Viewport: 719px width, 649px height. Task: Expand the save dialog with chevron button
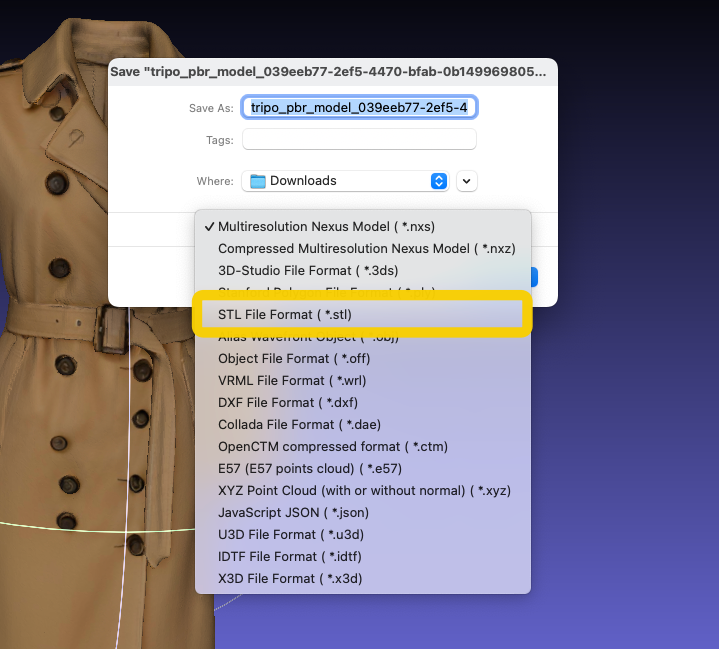467,181
